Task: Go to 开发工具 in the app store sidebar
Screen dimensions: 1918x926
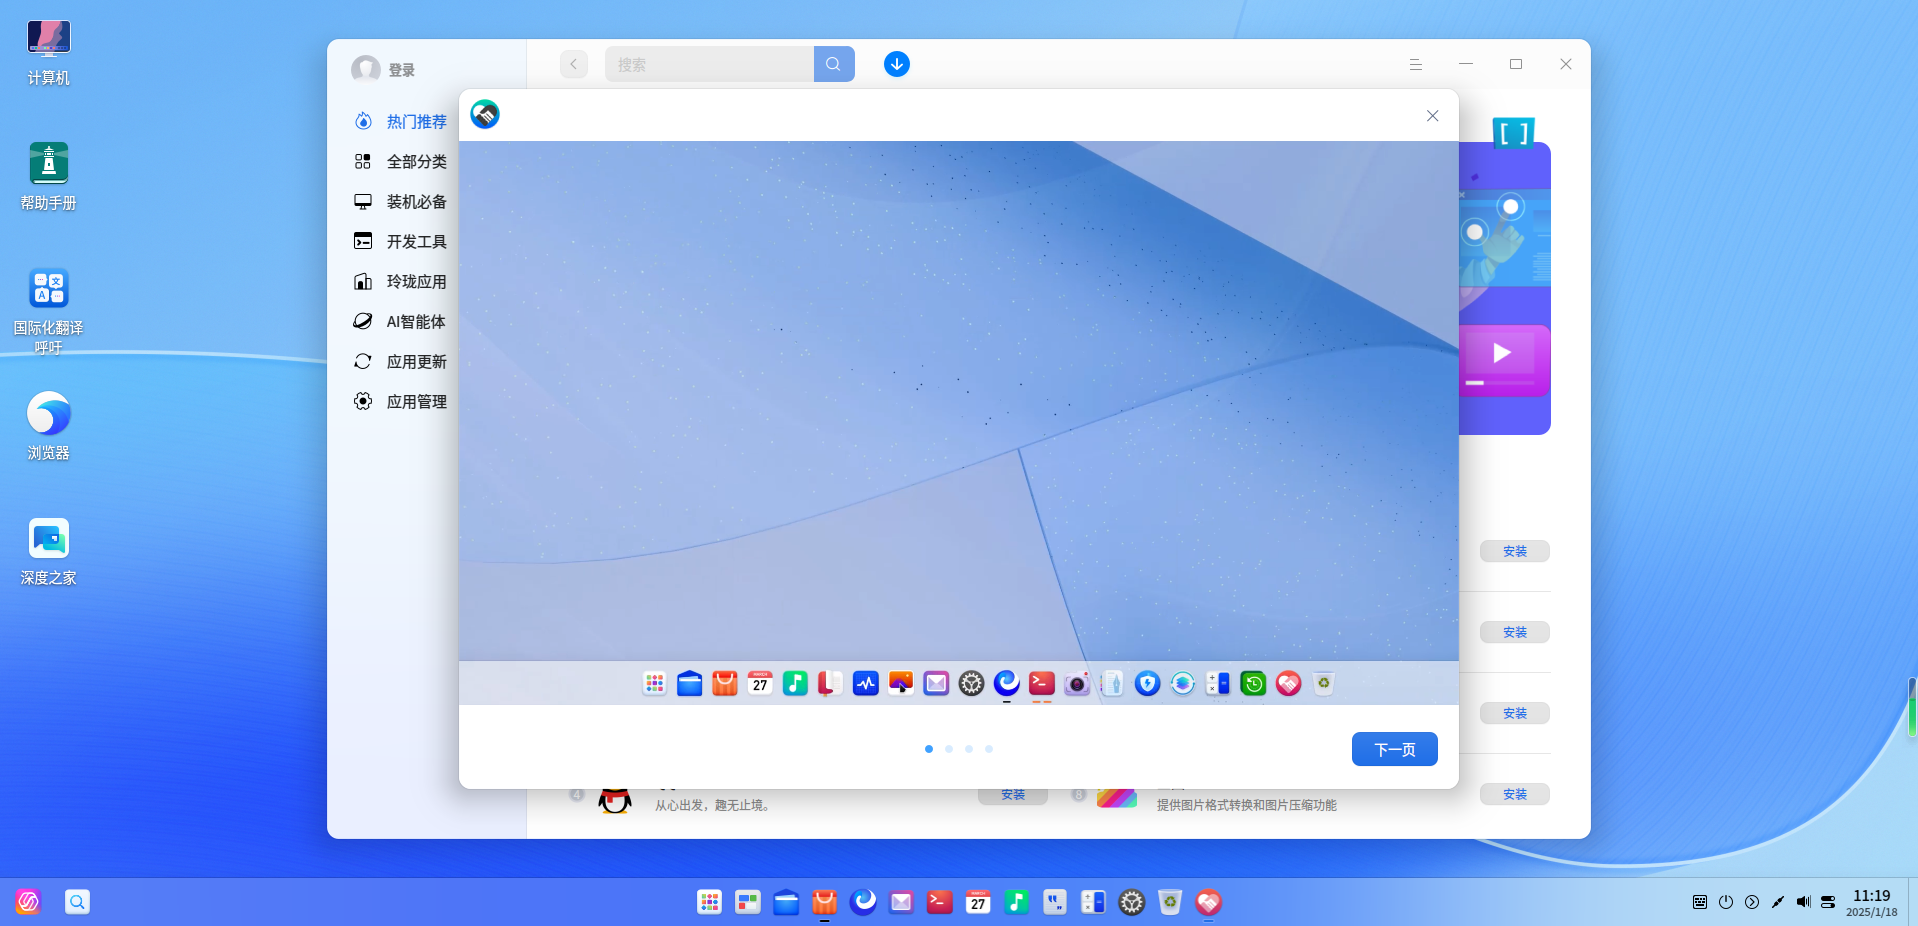Action: point(401,241)
